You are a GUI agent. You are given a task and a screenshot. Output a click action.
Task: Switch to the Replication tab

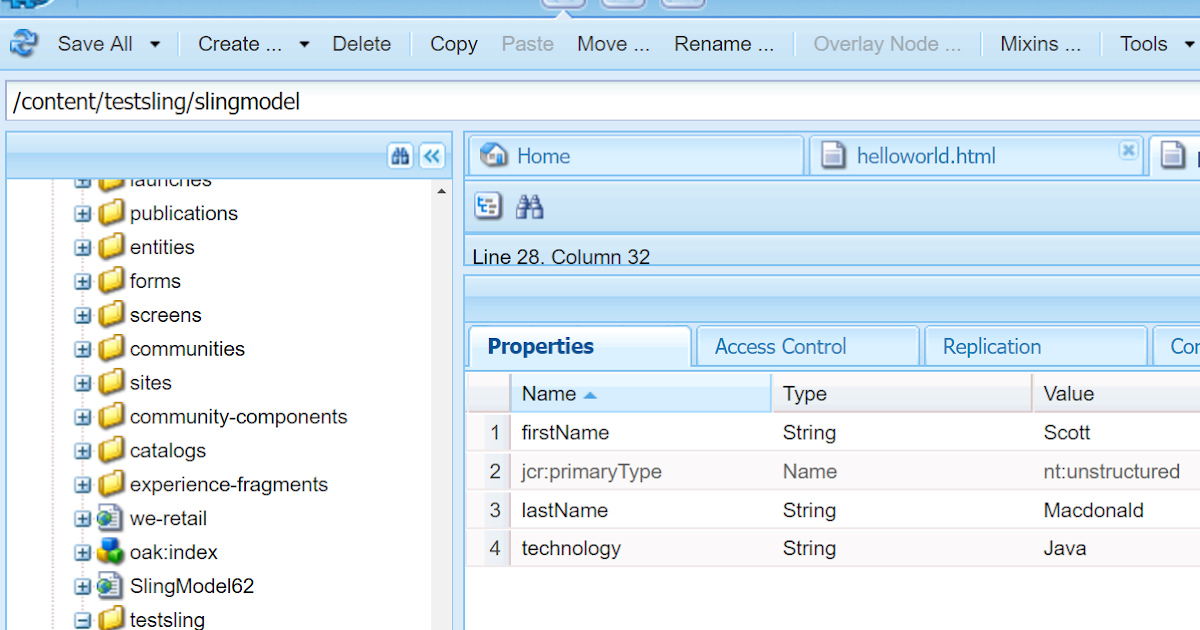click(990, 346)
